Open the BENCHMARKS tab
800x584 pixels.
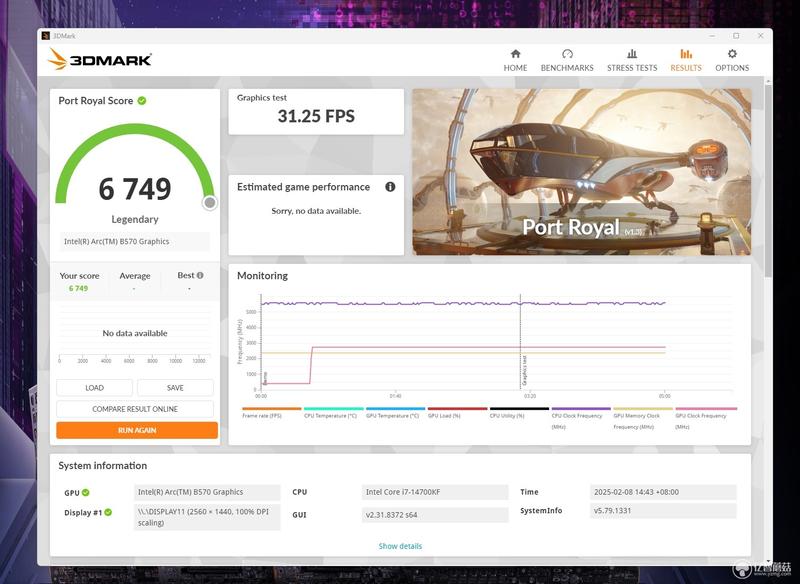567,60
